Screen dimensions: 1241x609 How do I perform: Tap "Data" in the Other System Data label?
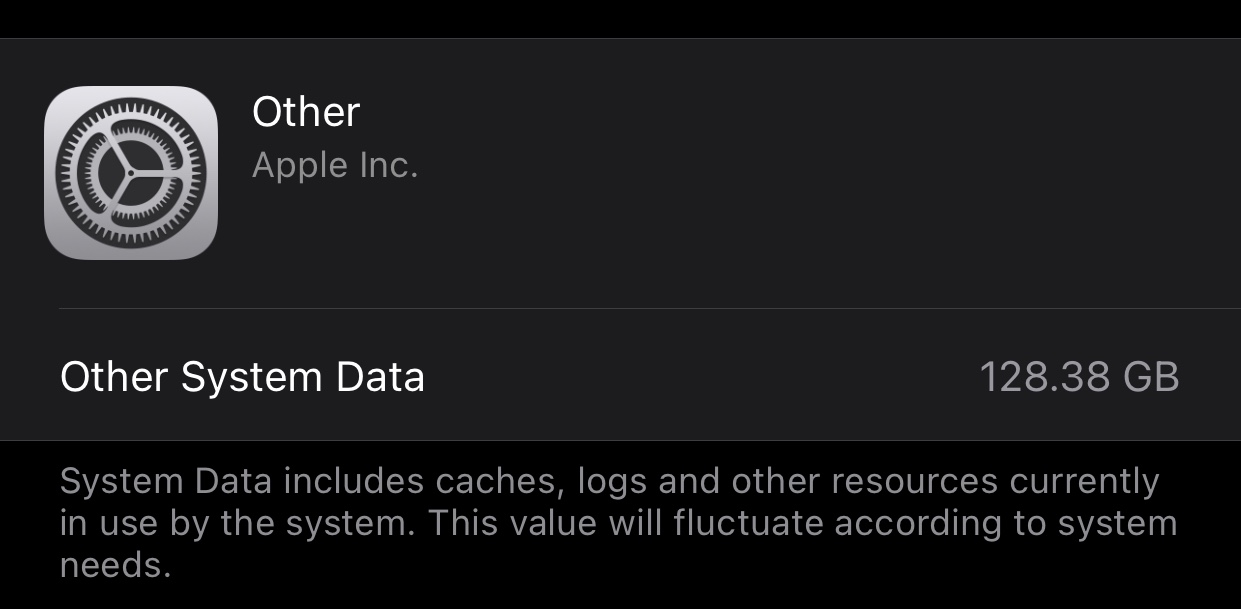[x=379, y=377]
